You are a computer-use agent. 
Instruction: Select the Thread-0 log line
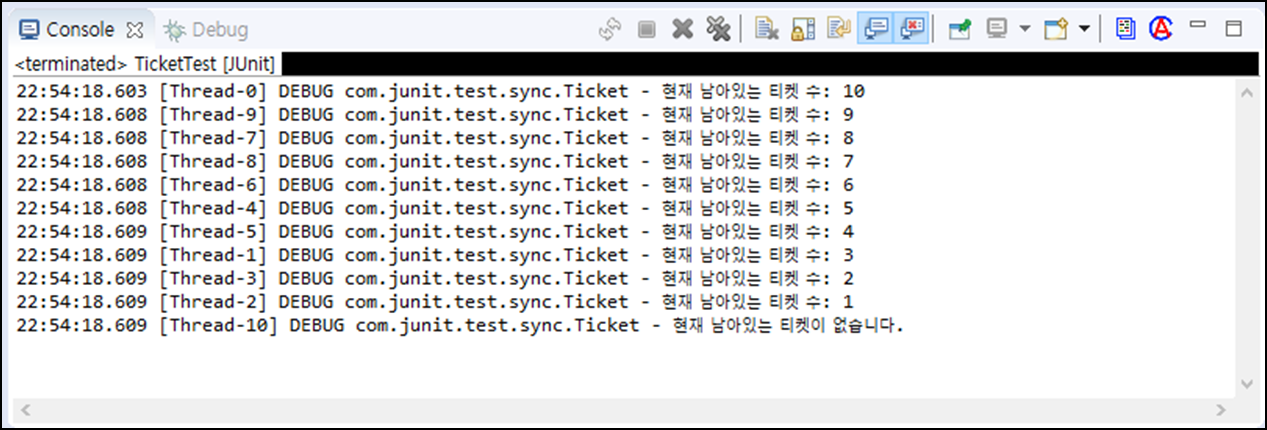coord(441,91)
